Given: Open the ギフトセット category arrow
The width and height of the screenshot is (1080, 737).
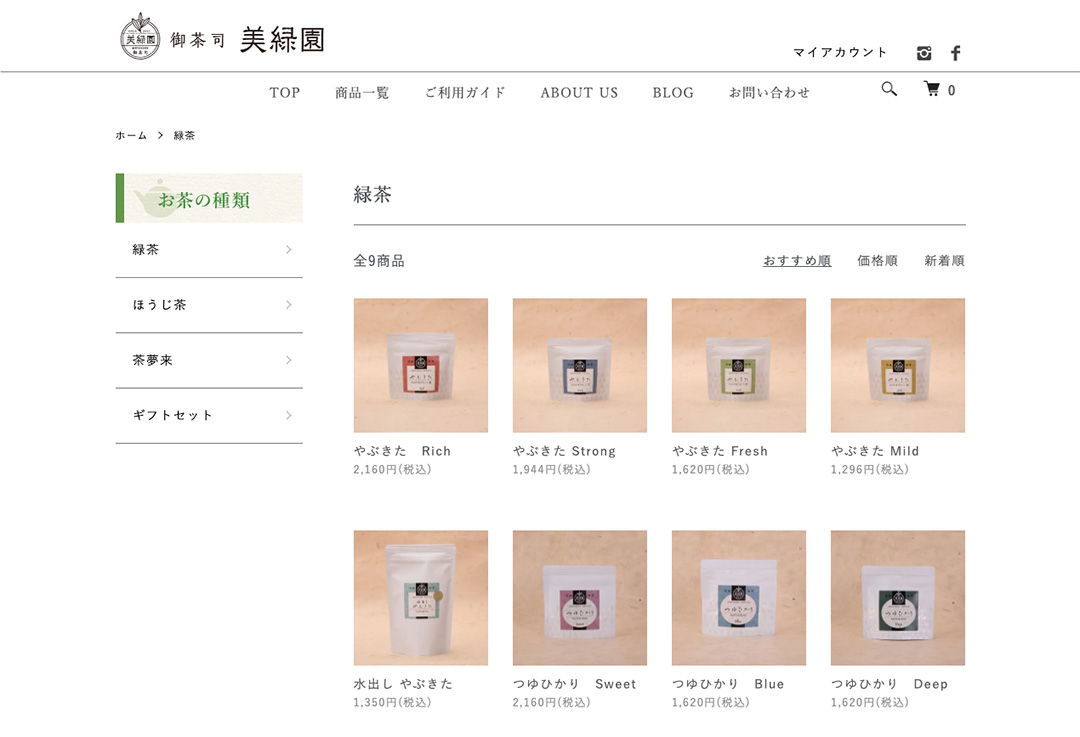Looking at the screenshot, I should (x=289, y=415).
